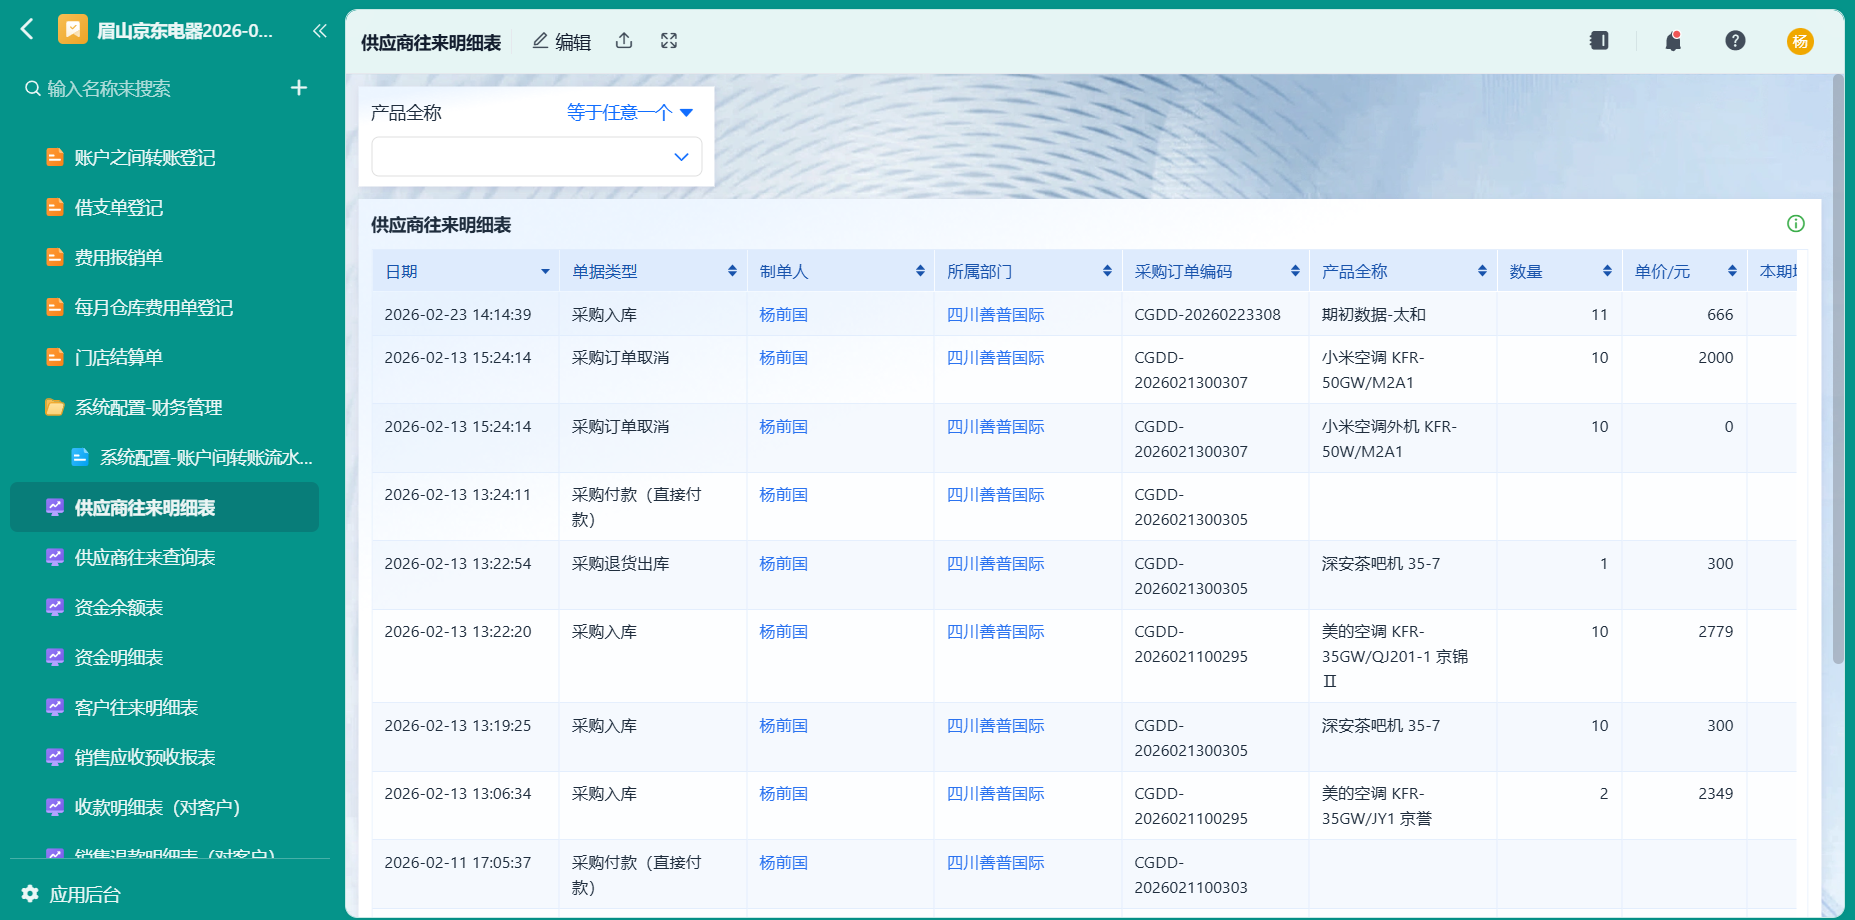Click the user avatar 杨
1855x920 pixels.
click(1800, 41)
